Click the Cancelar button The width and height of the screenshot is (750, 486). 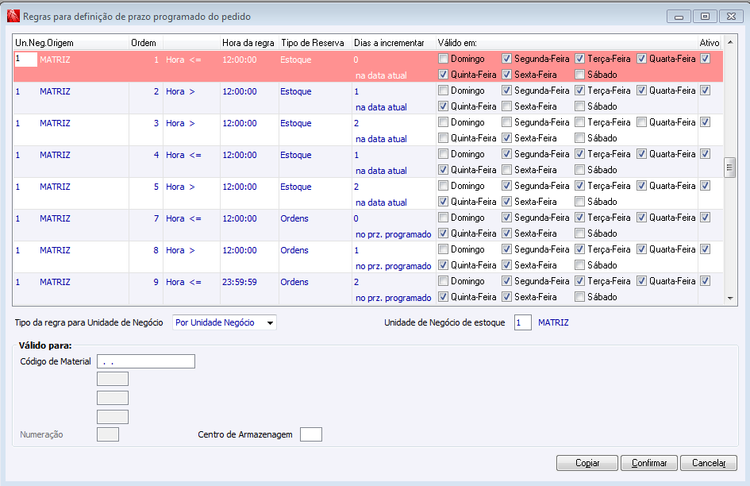[708, 463]
